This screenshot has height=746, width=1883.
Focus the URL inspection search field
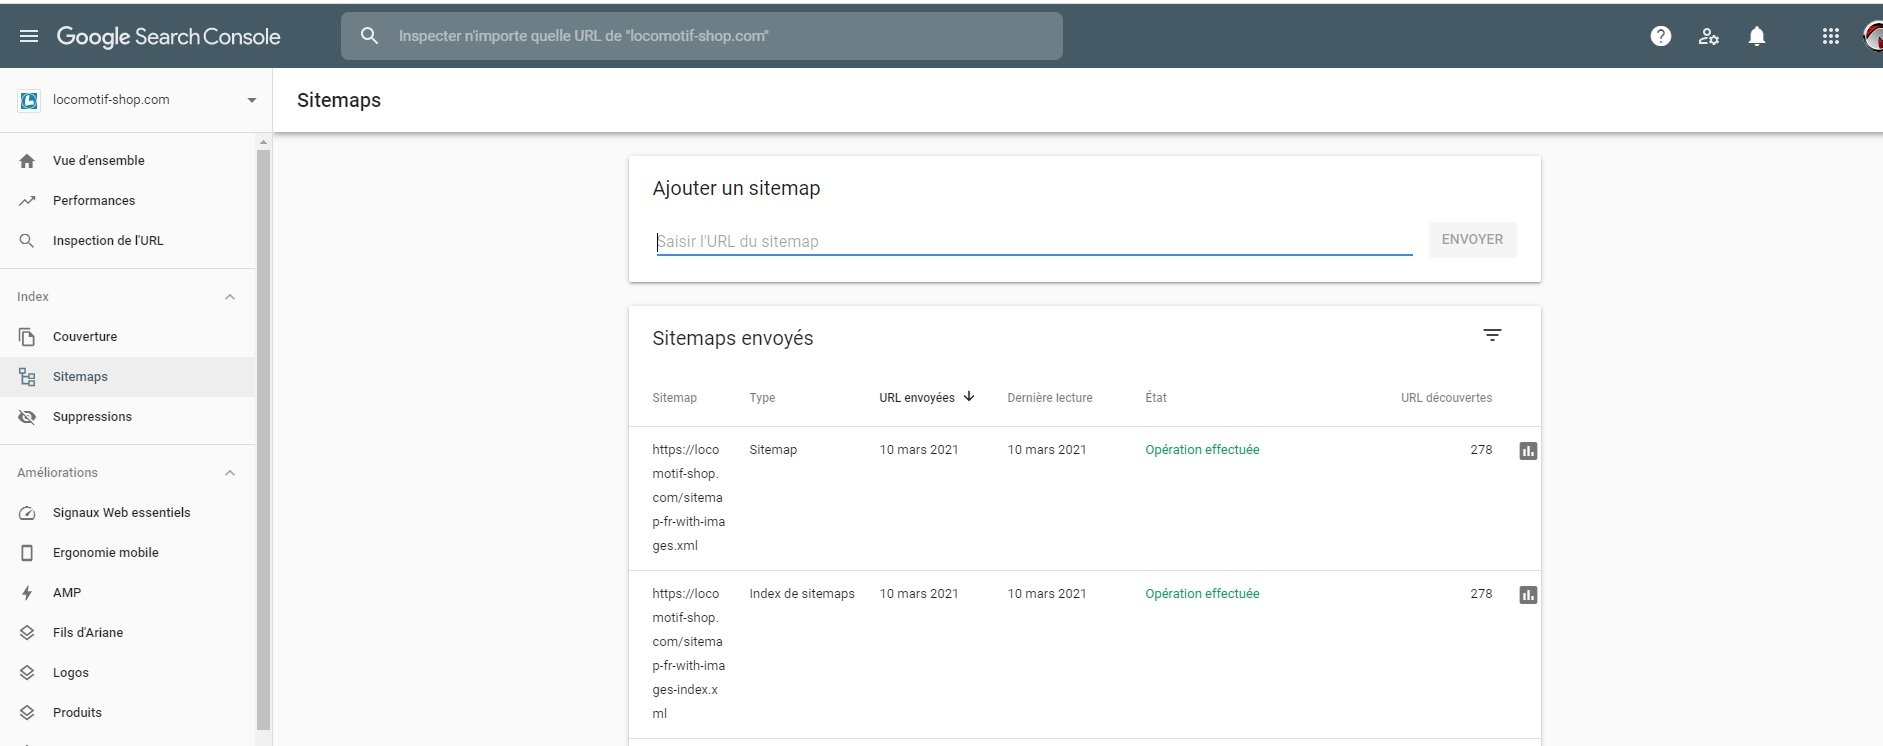click(701, 36)
